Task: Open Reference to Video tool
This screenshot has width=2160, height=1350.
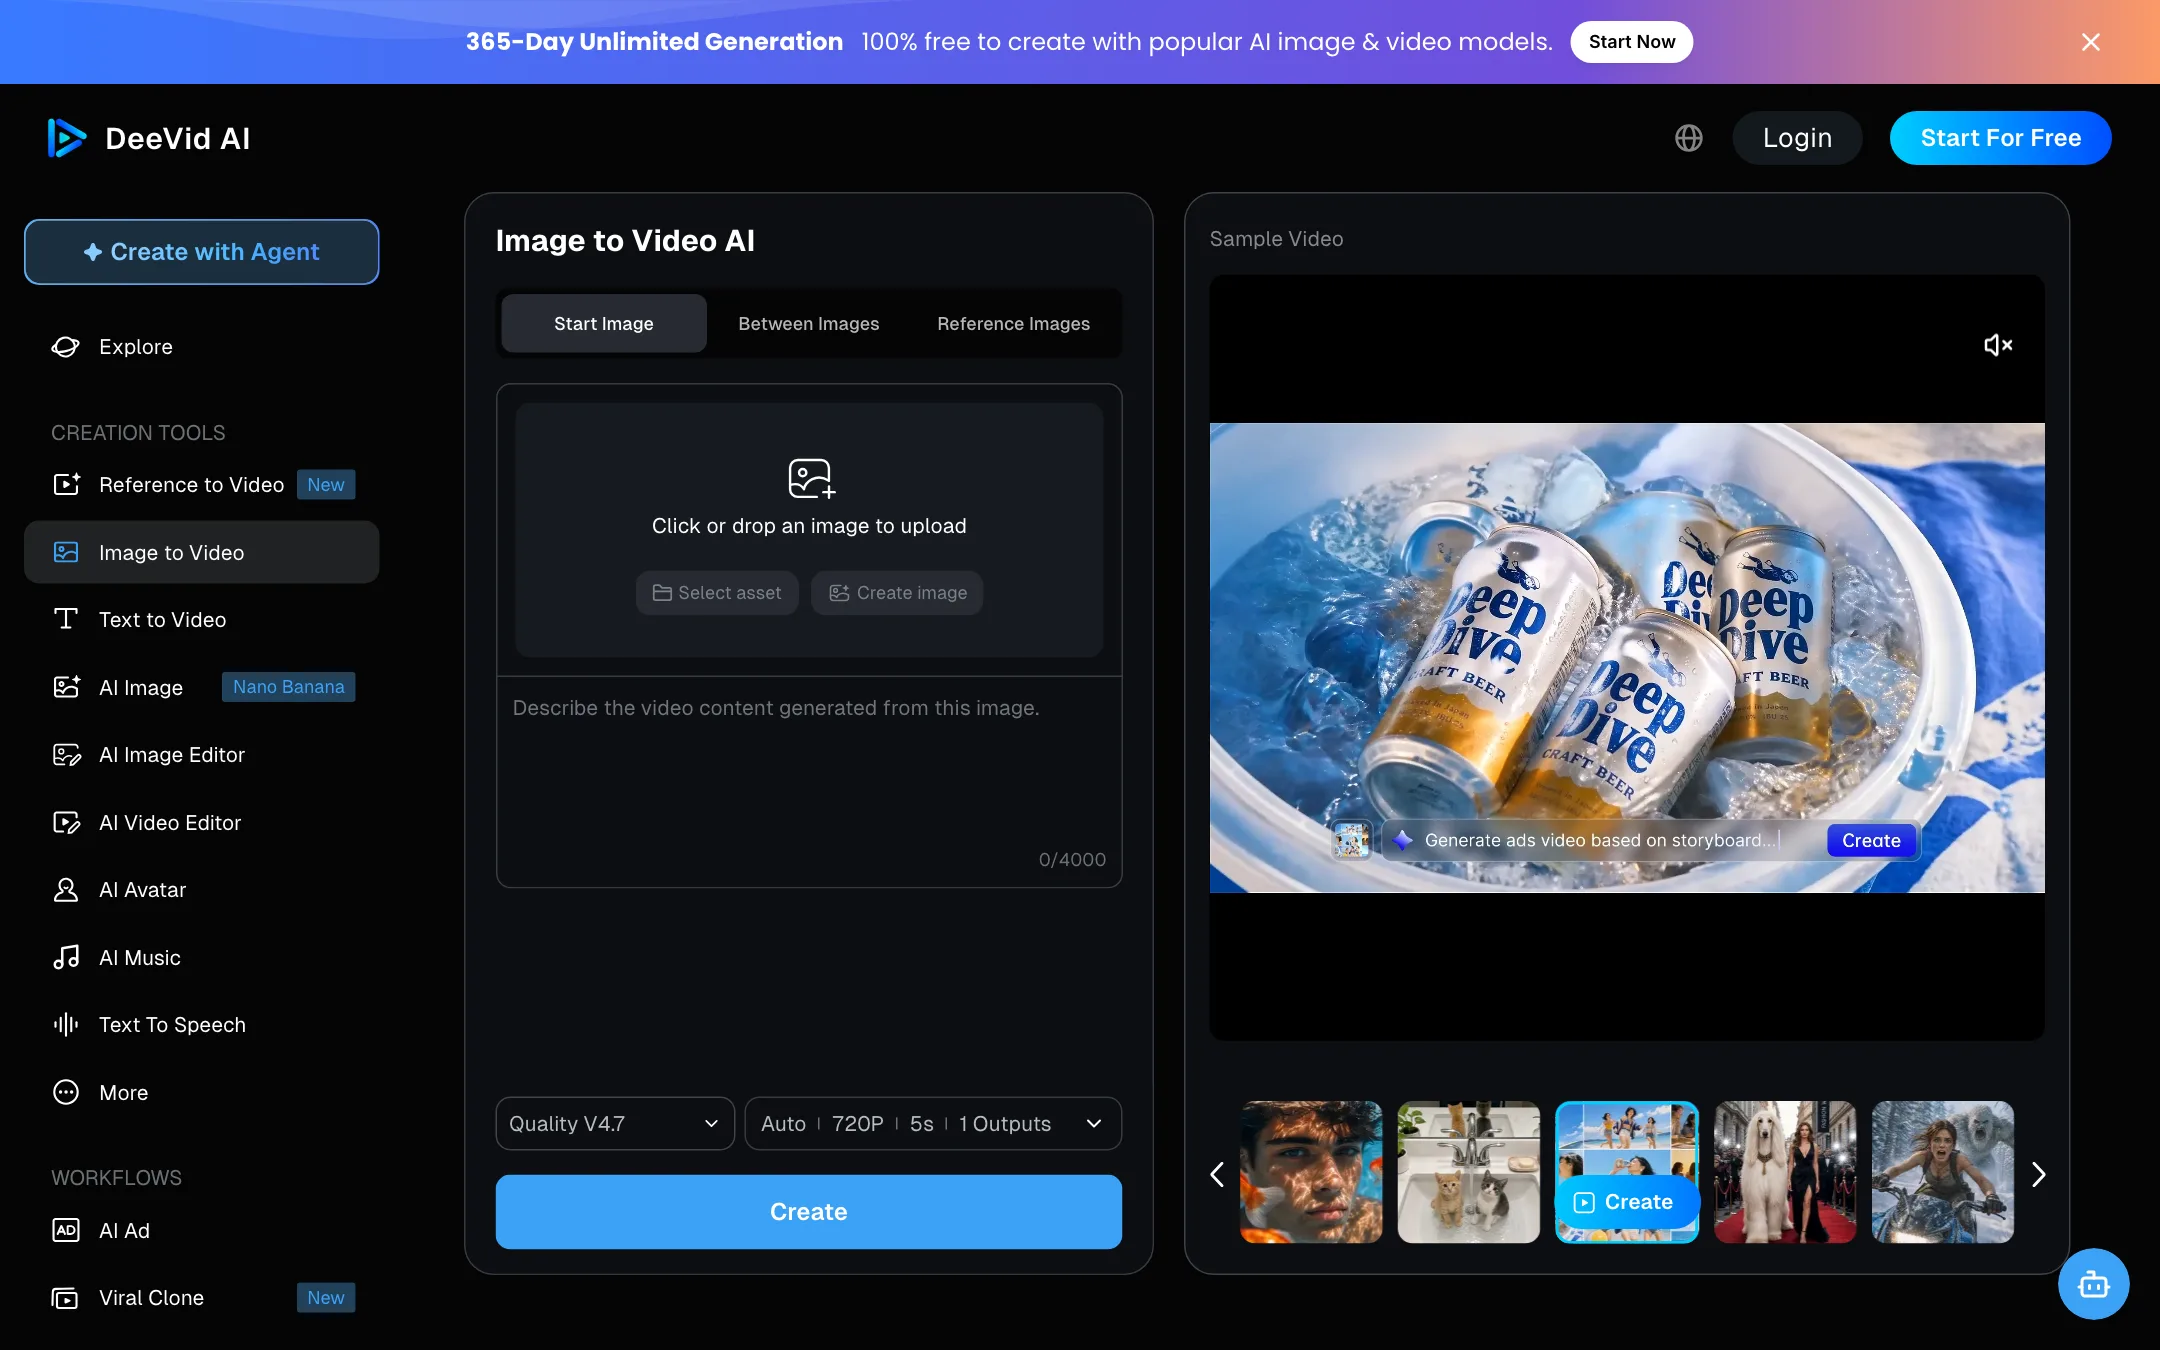Action: [202, 485]
